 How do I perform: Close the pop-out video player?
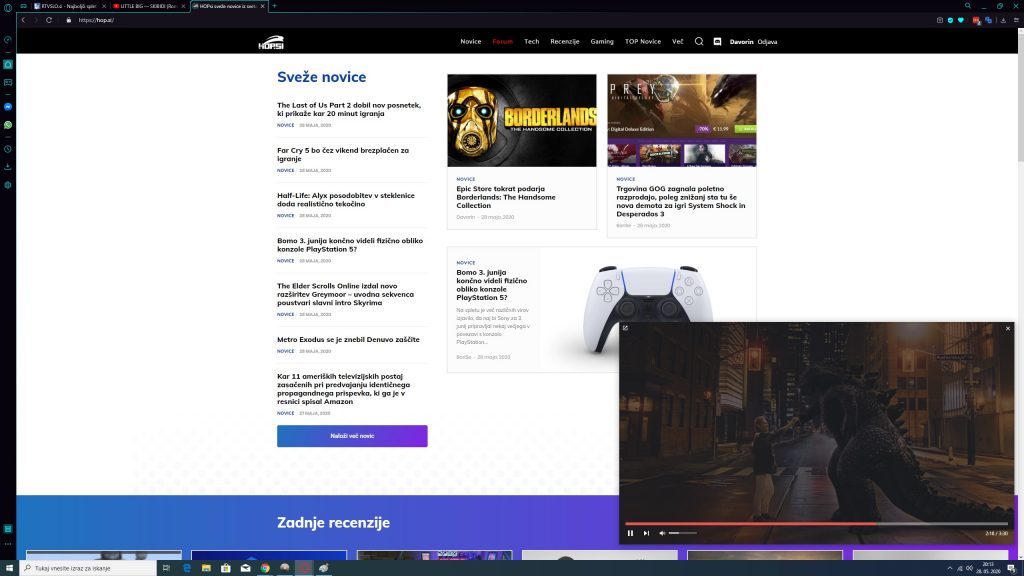click(x=1008, y=328)
